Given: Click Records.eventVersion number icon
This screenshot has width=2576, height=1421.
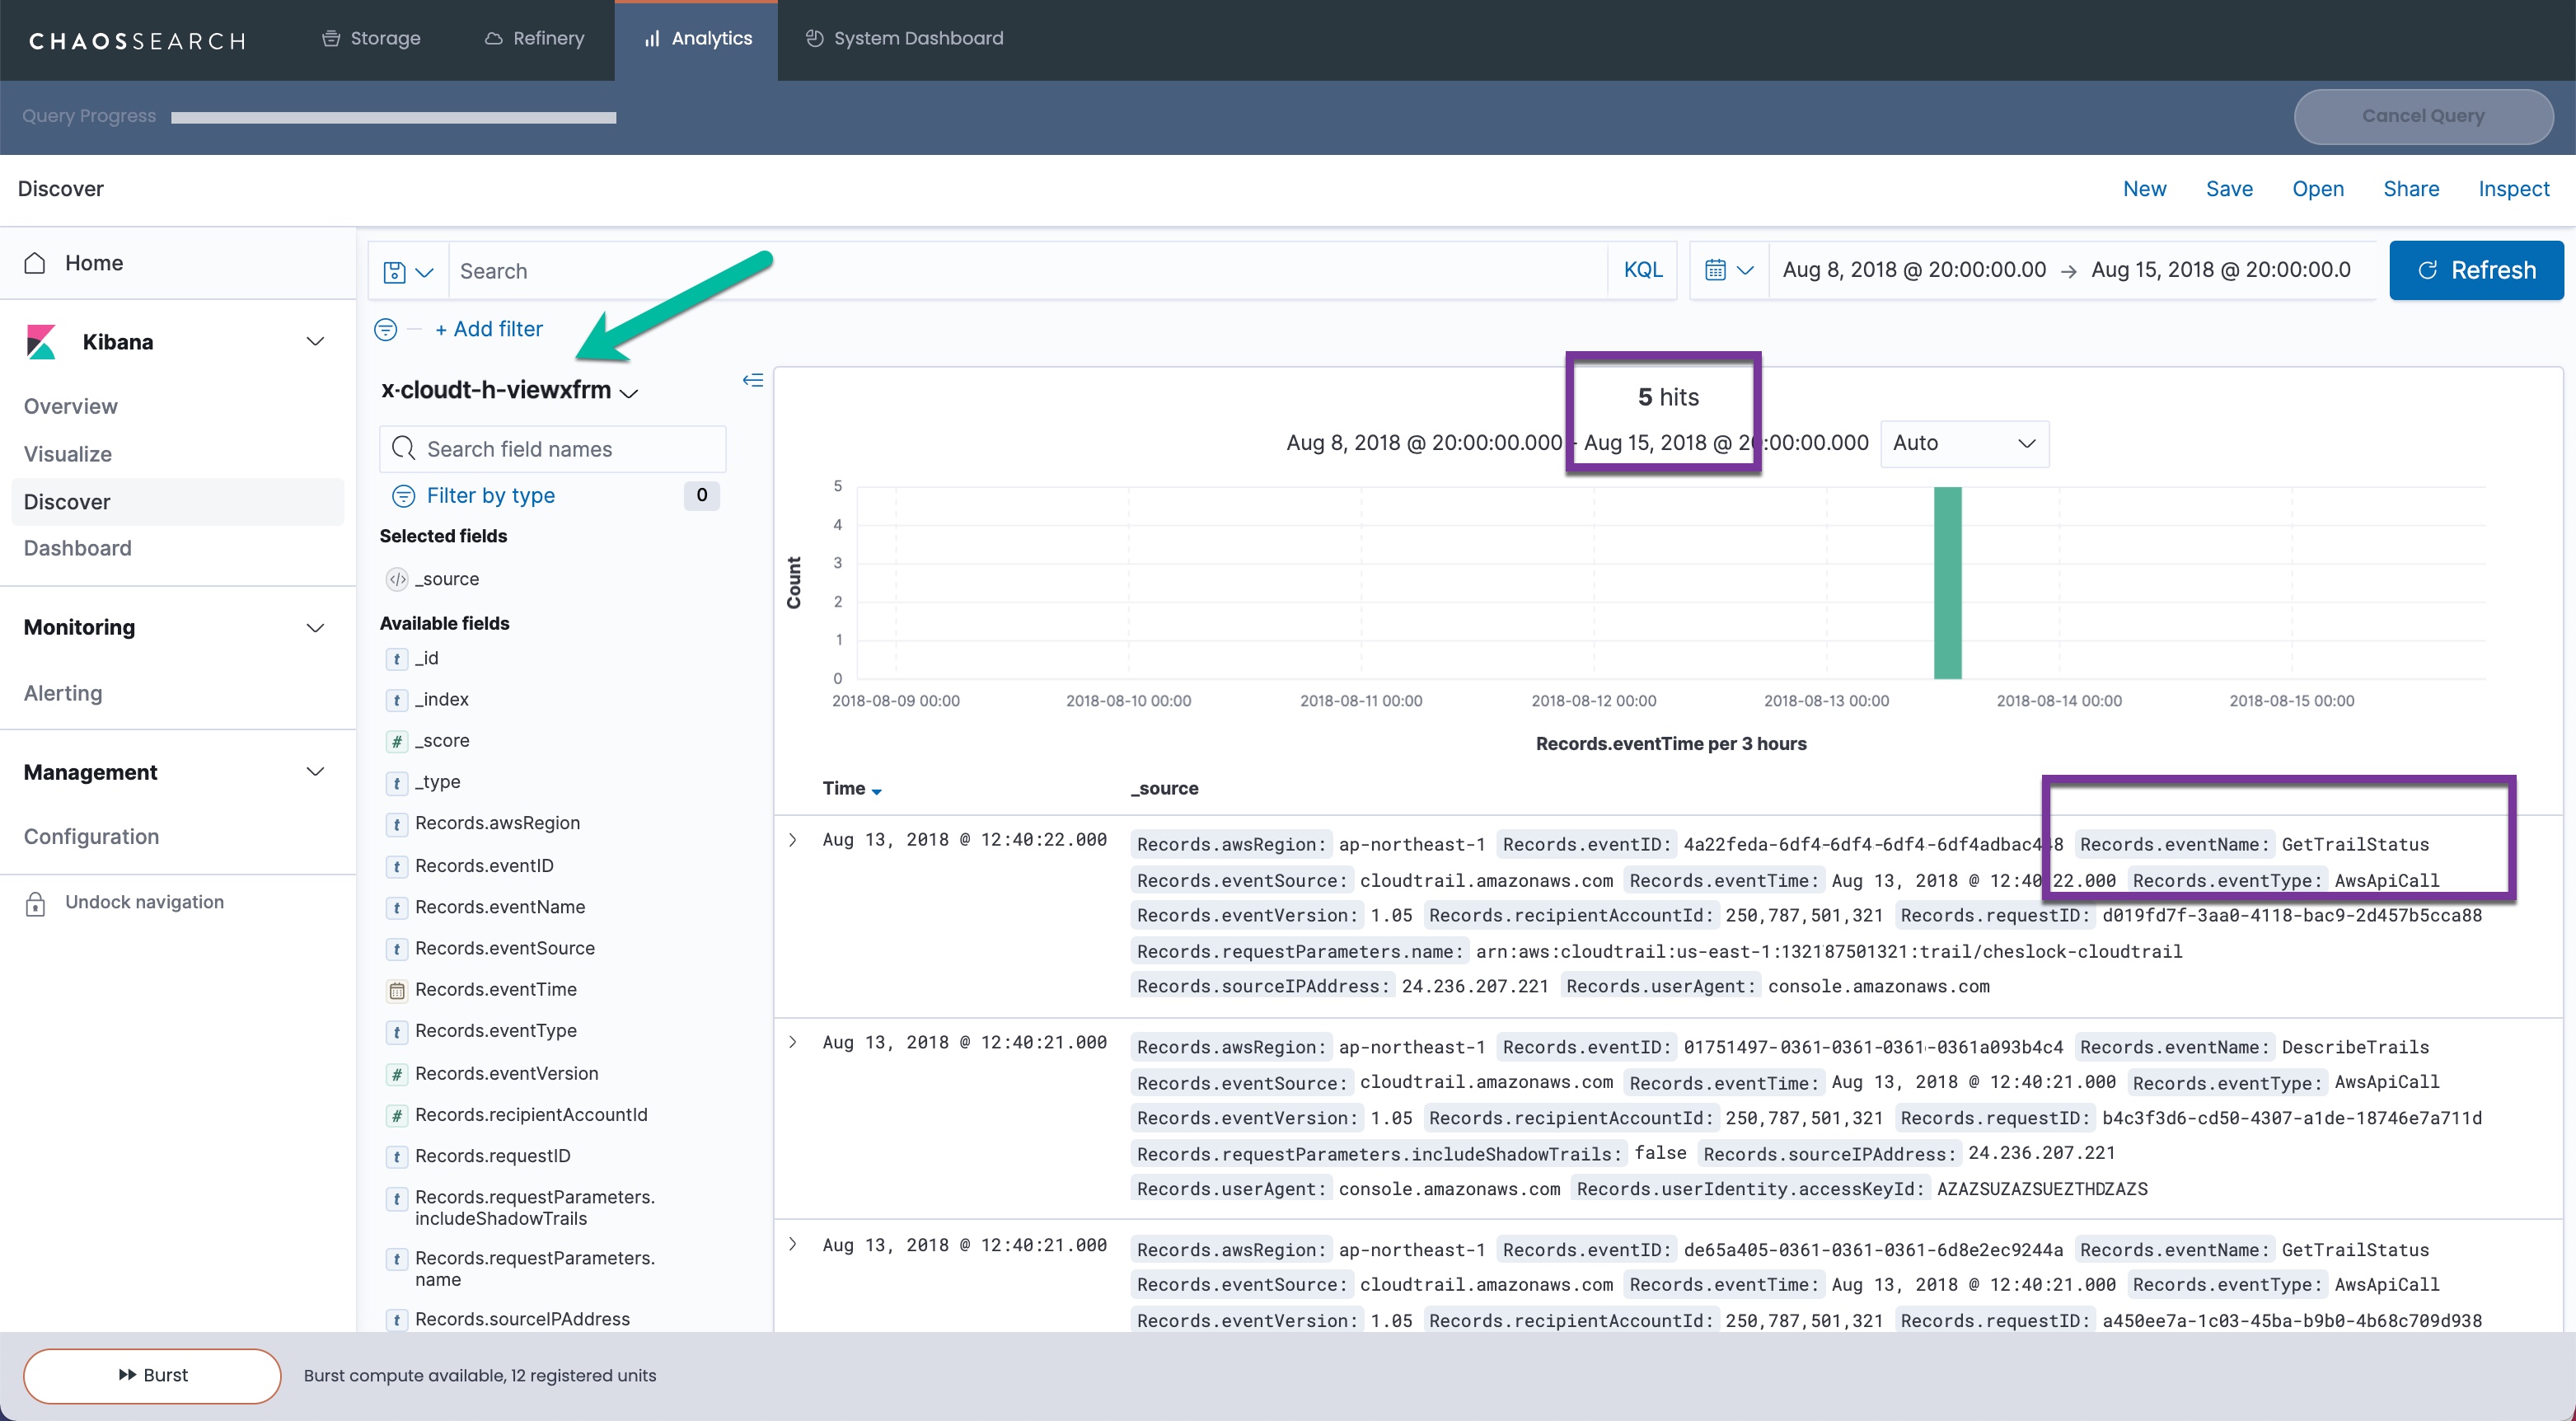Looking at the screenshot, I should tap(397, 1074).
